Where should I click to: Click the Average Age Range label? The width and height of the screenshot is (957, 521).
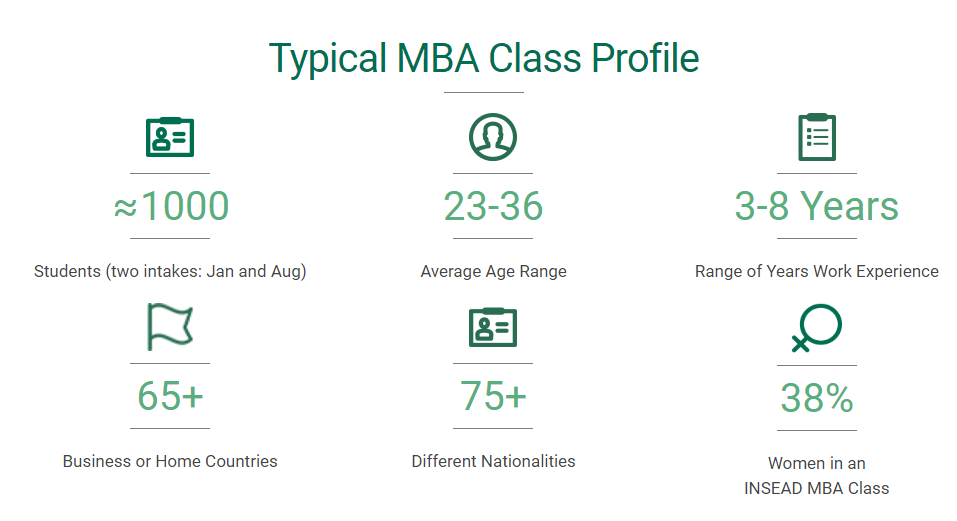click(x=493, y=271)
